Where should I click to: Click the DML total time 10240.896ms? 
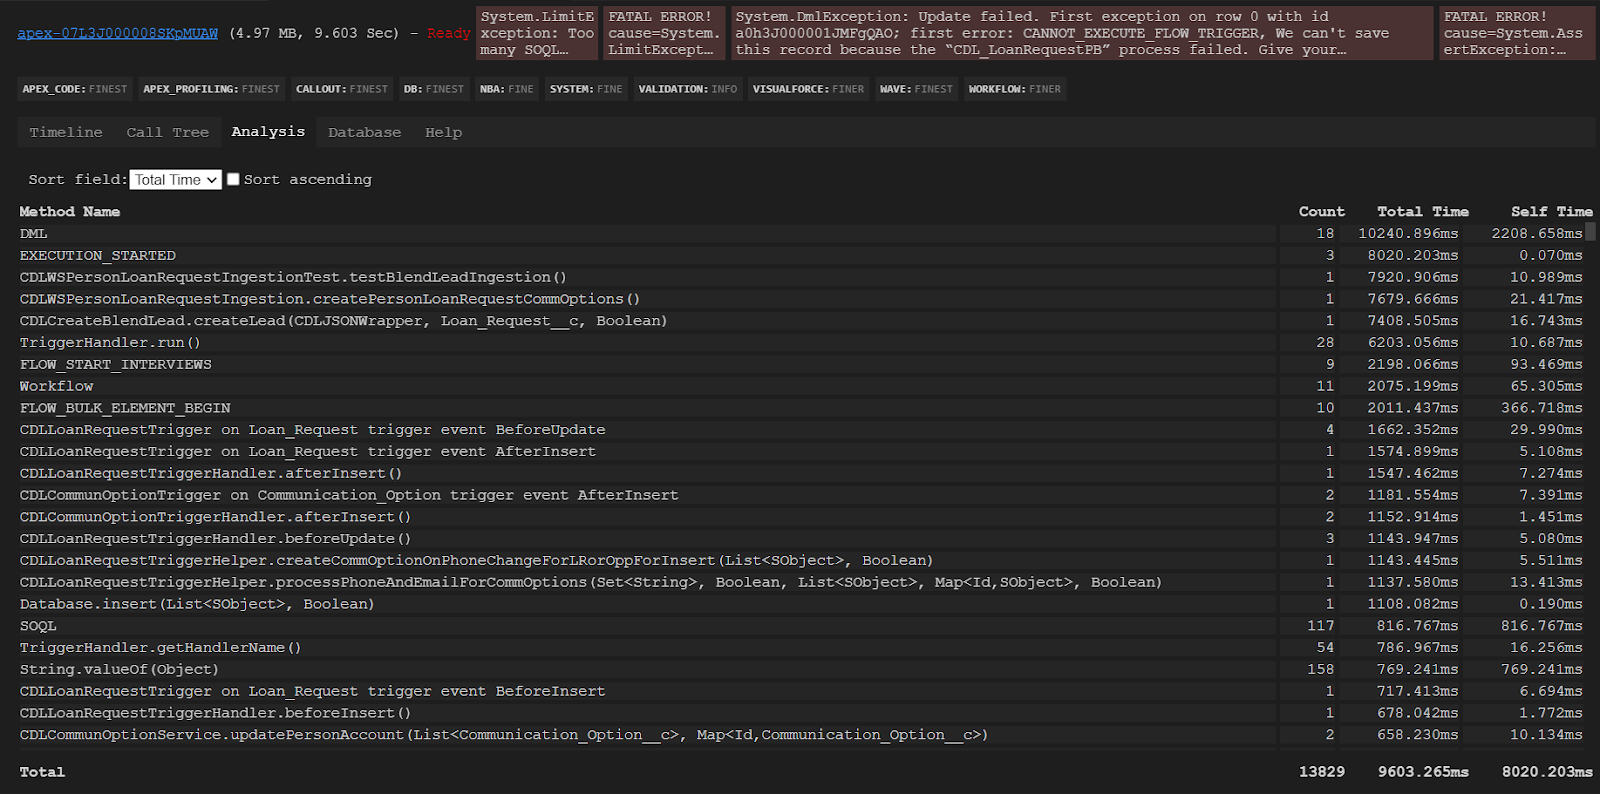click(1408, 234)
